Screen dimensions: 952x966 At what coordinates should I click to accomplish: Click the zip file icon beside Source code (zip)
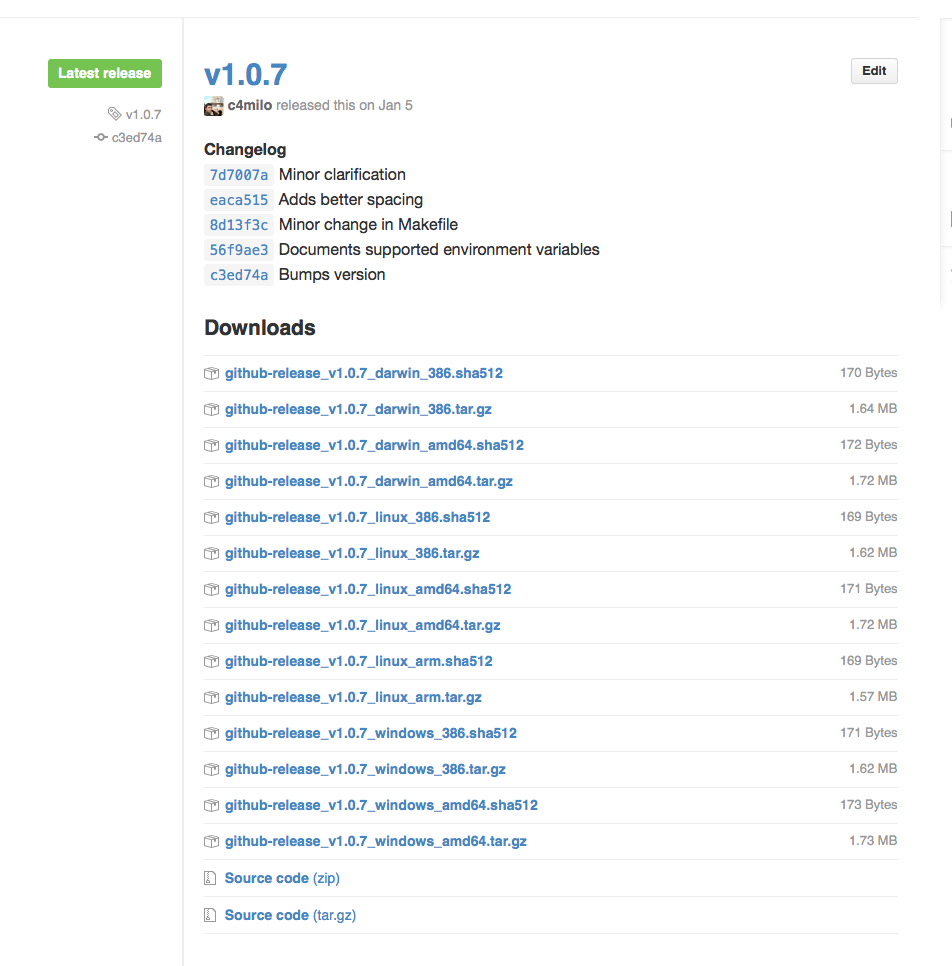pyautogui.click(x=210, y=878)
